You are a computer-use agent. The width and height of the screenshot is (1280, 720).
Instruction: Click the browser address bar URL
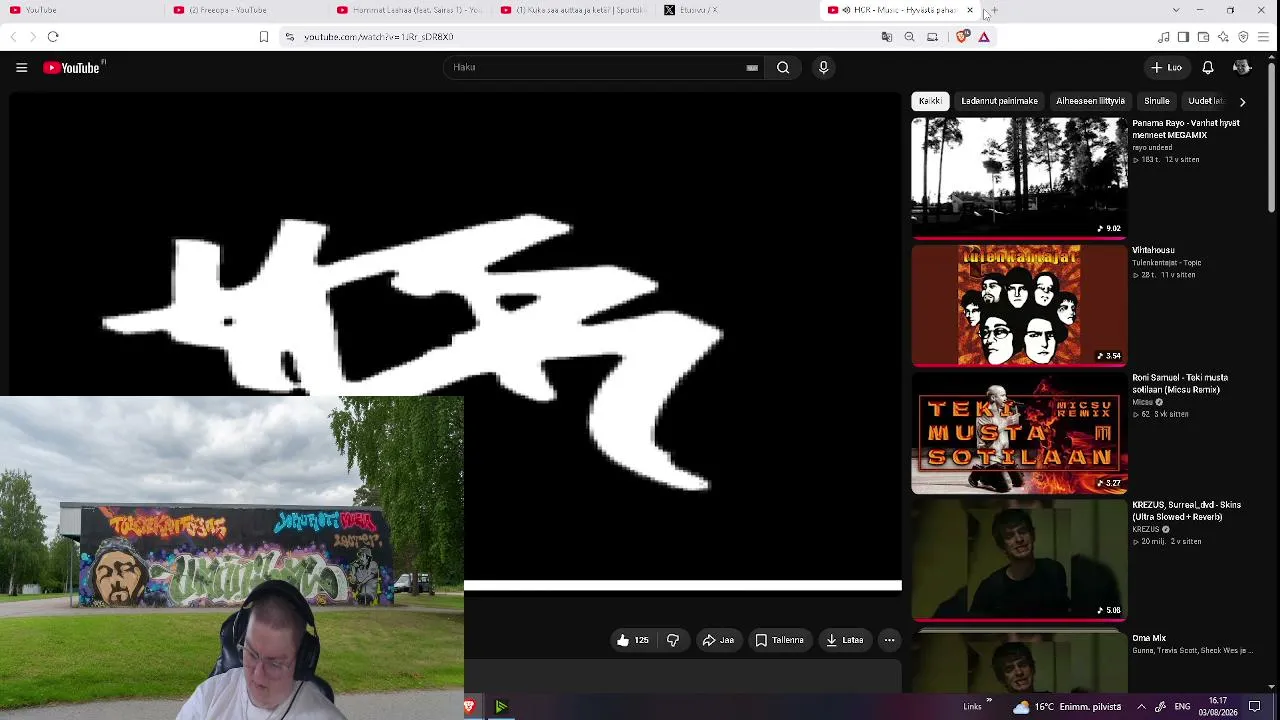378,37
